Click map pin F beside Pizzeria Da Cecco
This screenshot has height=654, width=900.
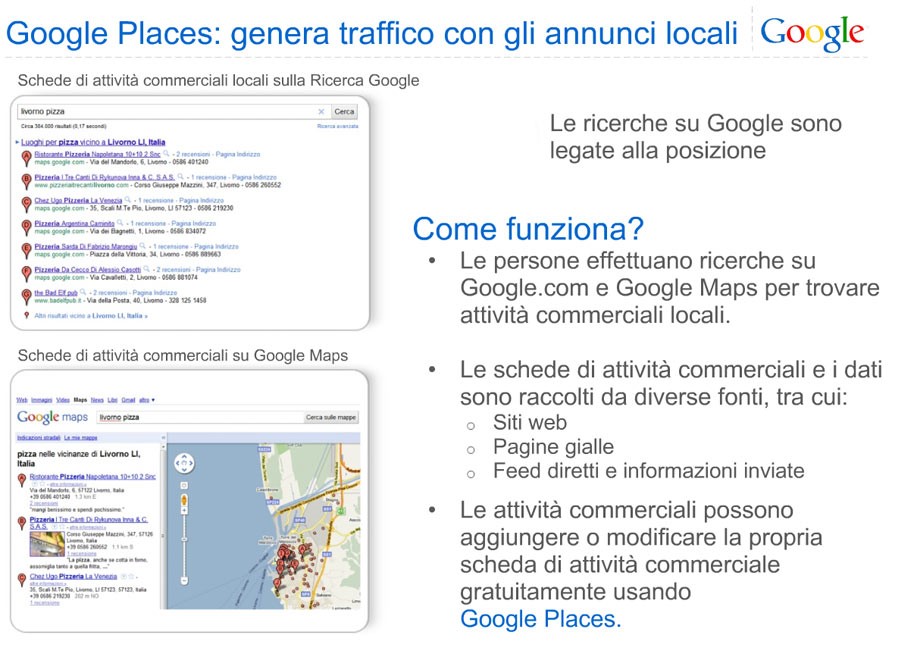(x=26, y=273)
